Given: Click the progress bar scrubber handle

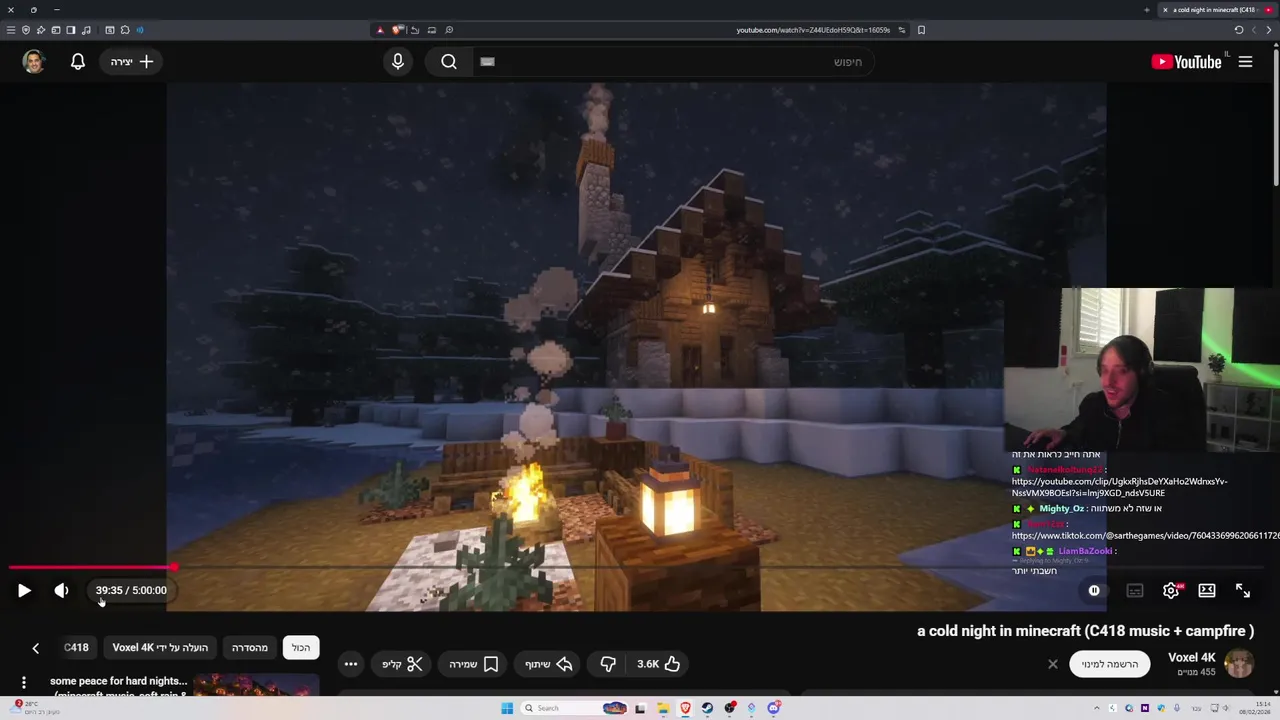Looking at the screenshot, I should pos(174,568).
